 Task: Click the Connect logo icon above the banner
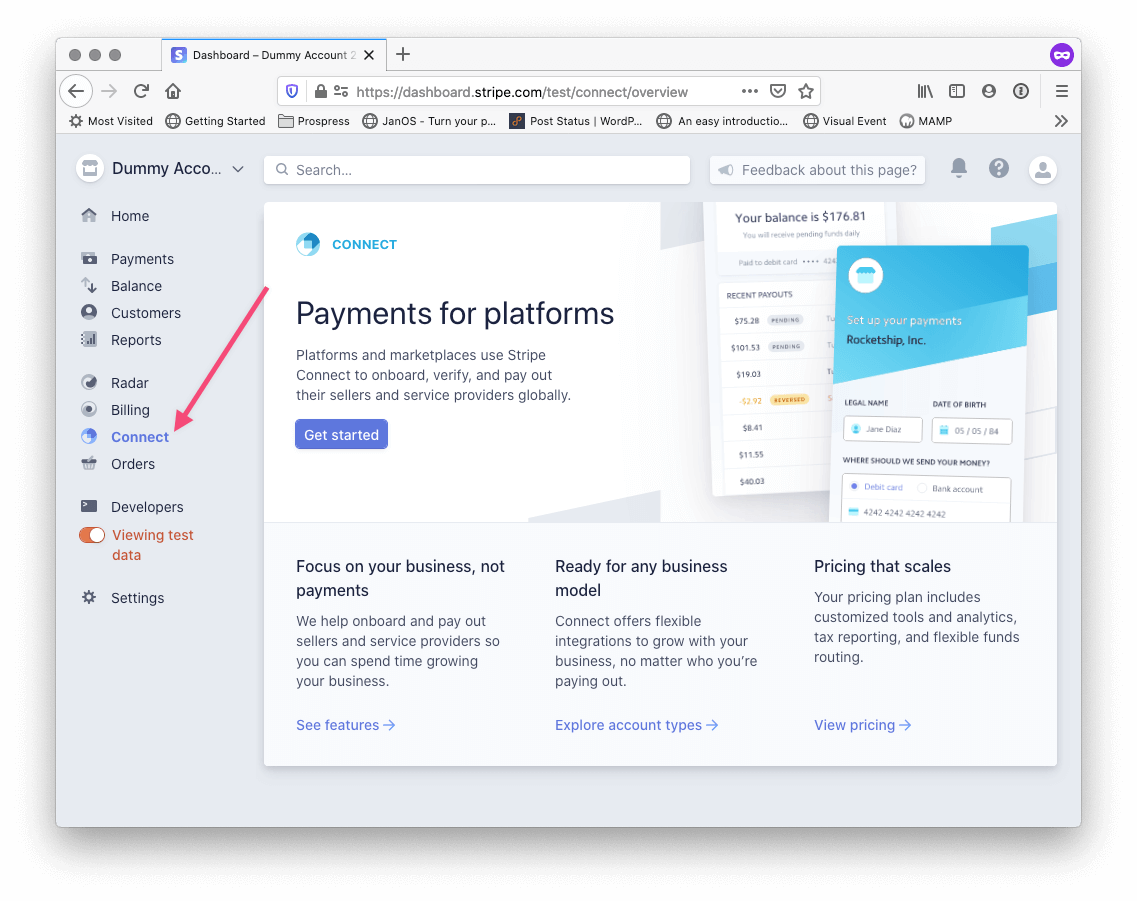(x=307, y=243)
